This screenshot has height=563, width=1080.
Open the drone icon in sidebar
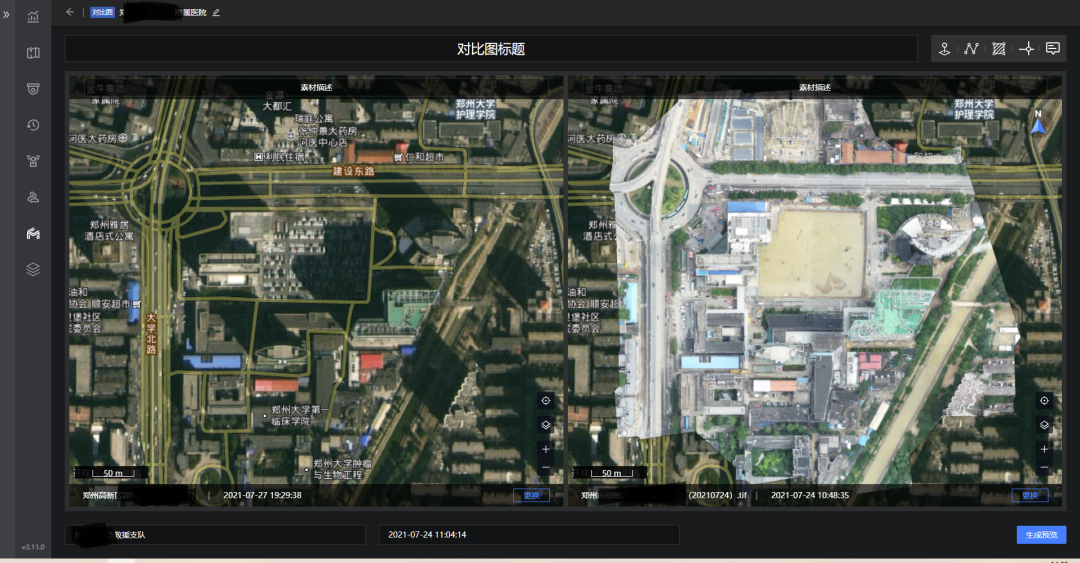(x=33, y=161)
